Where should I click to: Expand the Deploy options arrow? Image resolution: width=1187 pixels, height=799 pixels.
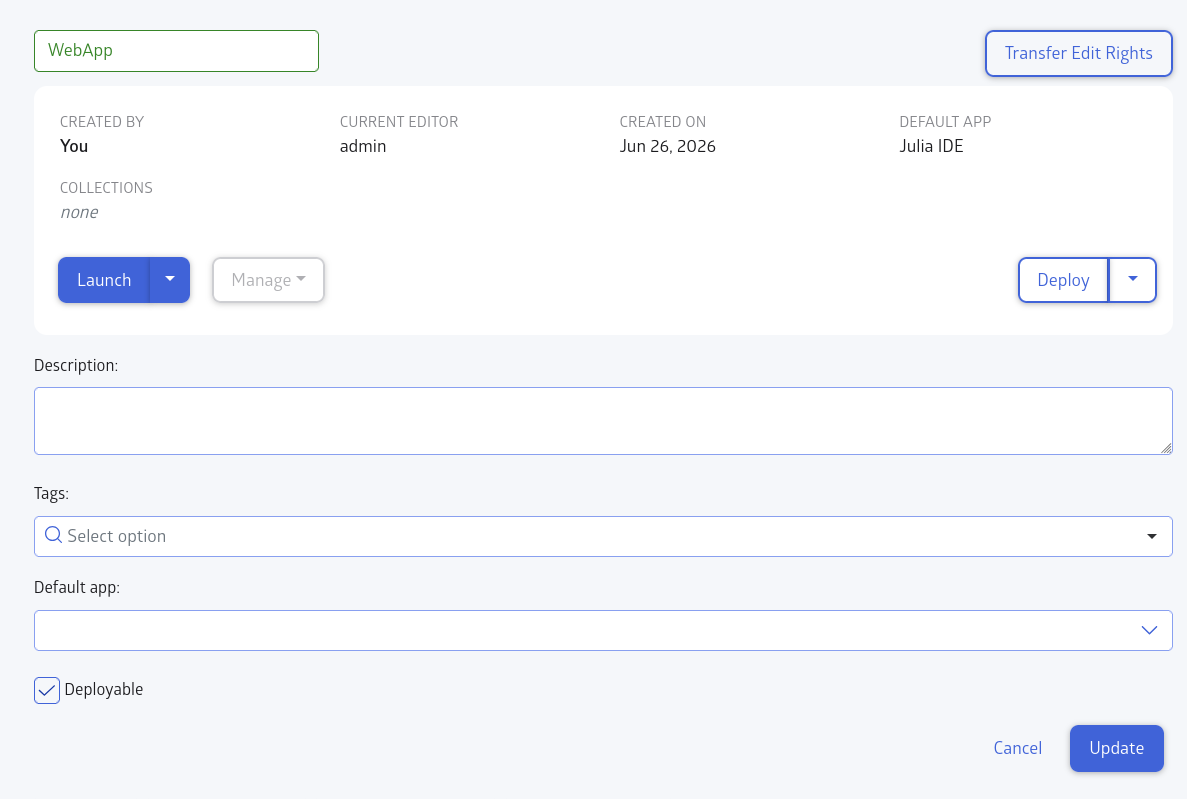1132,280
